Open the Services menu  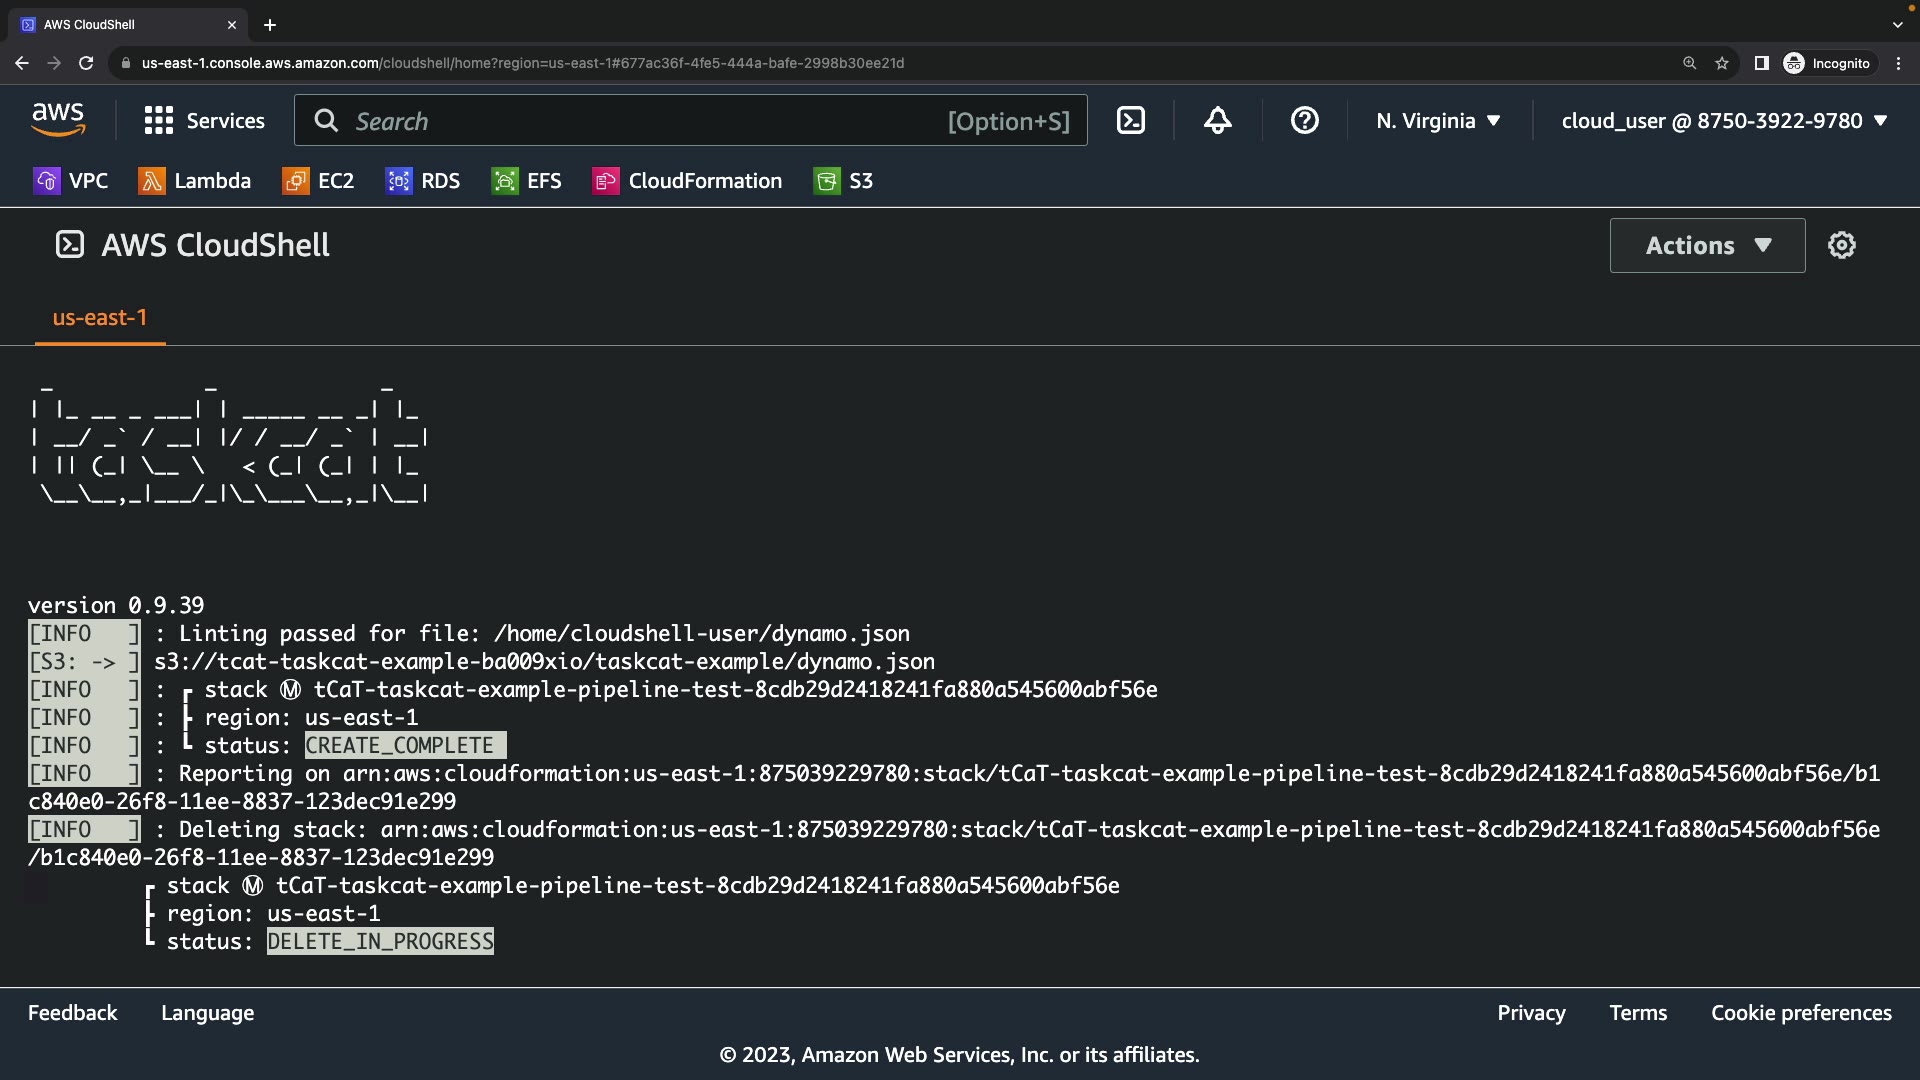pyautogui.click(x=205, y=121)
